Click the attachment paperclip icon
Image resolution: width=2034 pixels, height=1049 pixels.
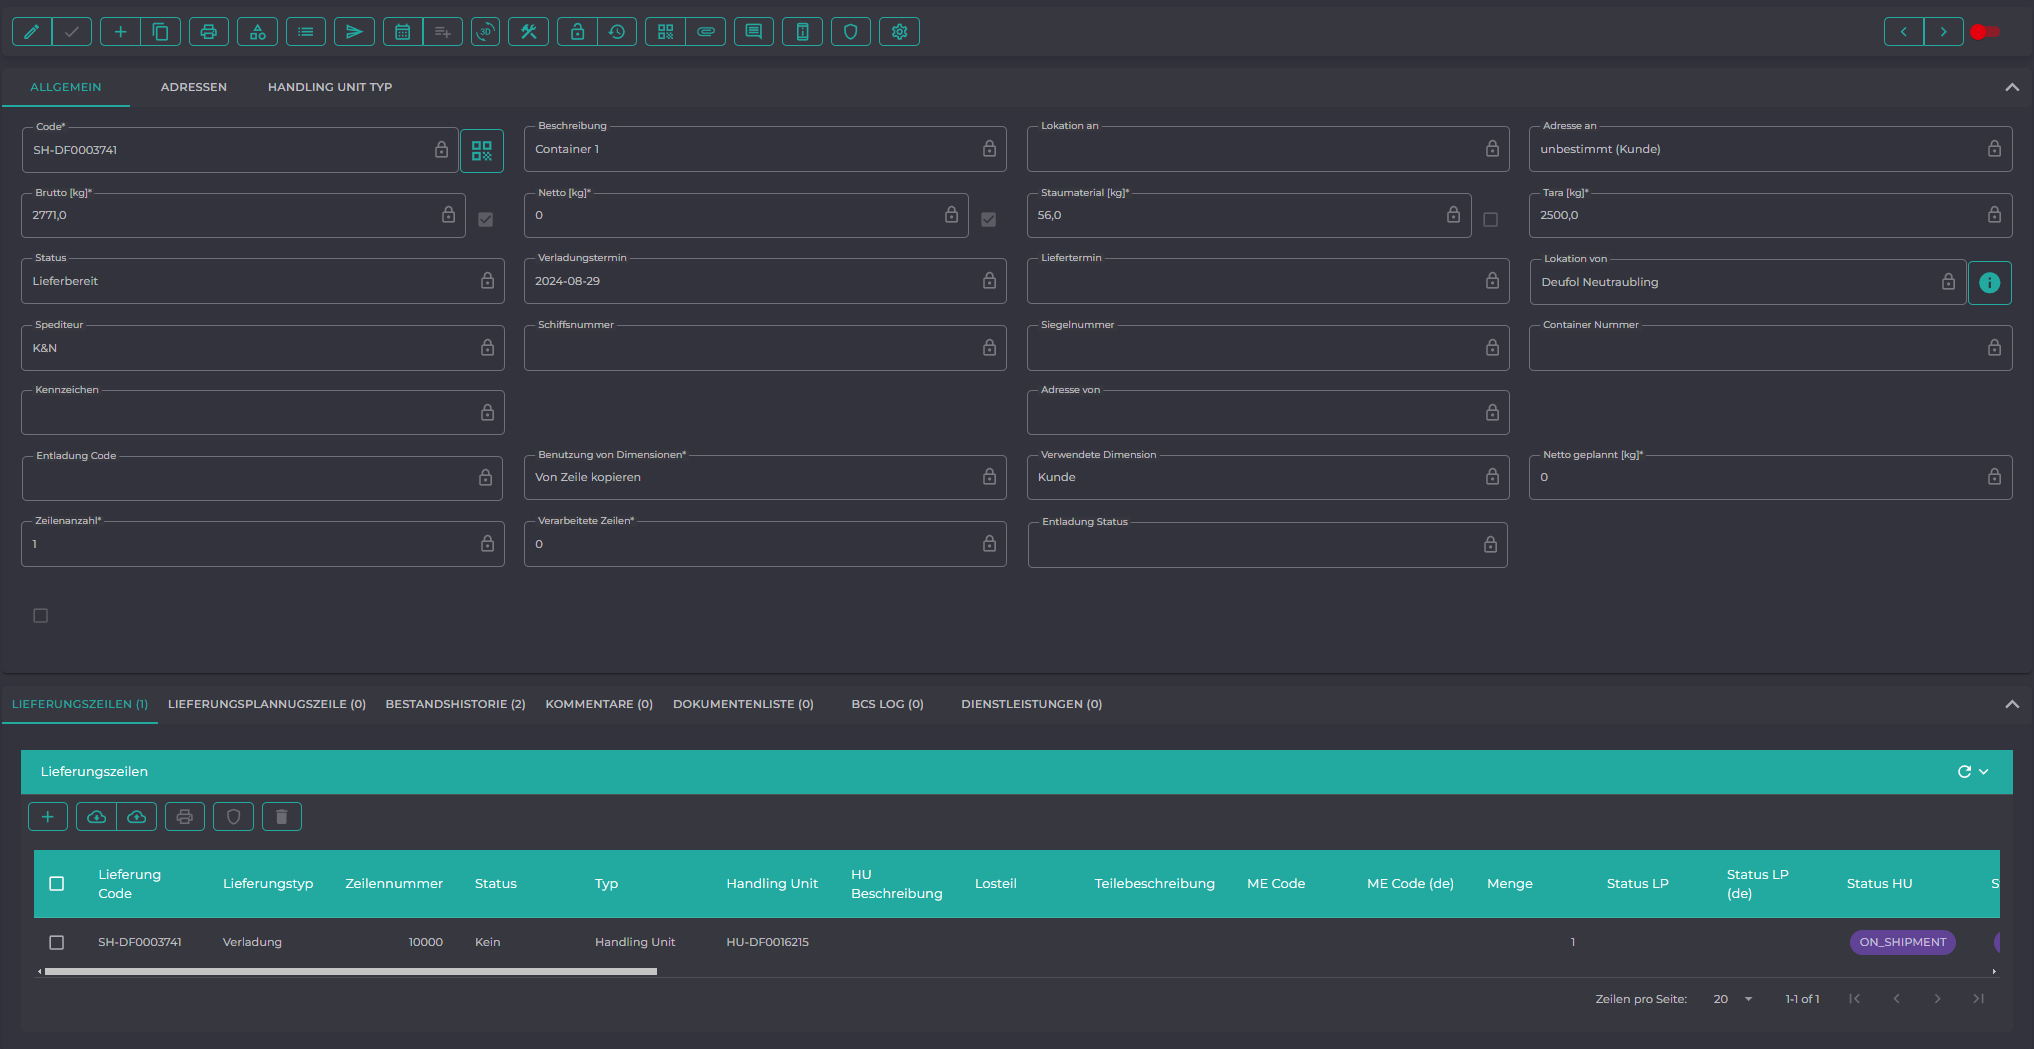706,32
